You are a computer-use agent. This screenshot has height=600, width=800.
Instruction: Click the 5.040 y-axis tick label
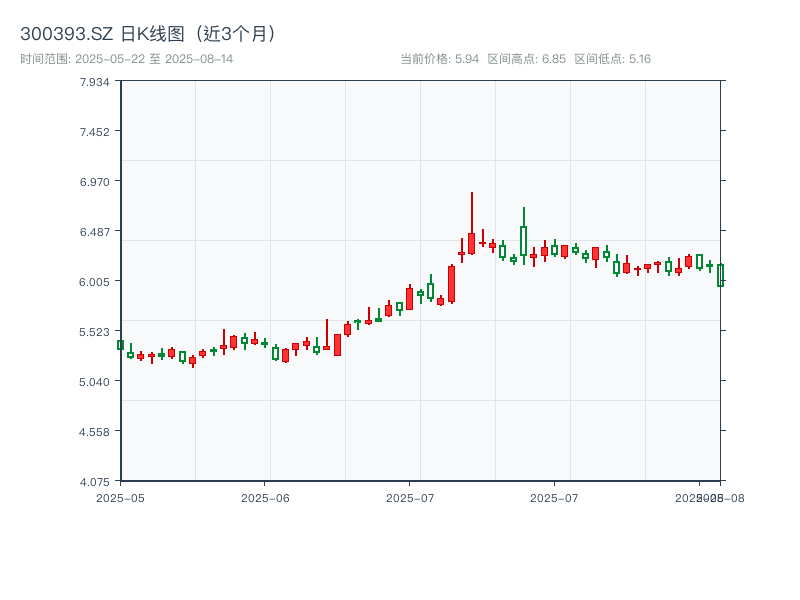point(94,382)
